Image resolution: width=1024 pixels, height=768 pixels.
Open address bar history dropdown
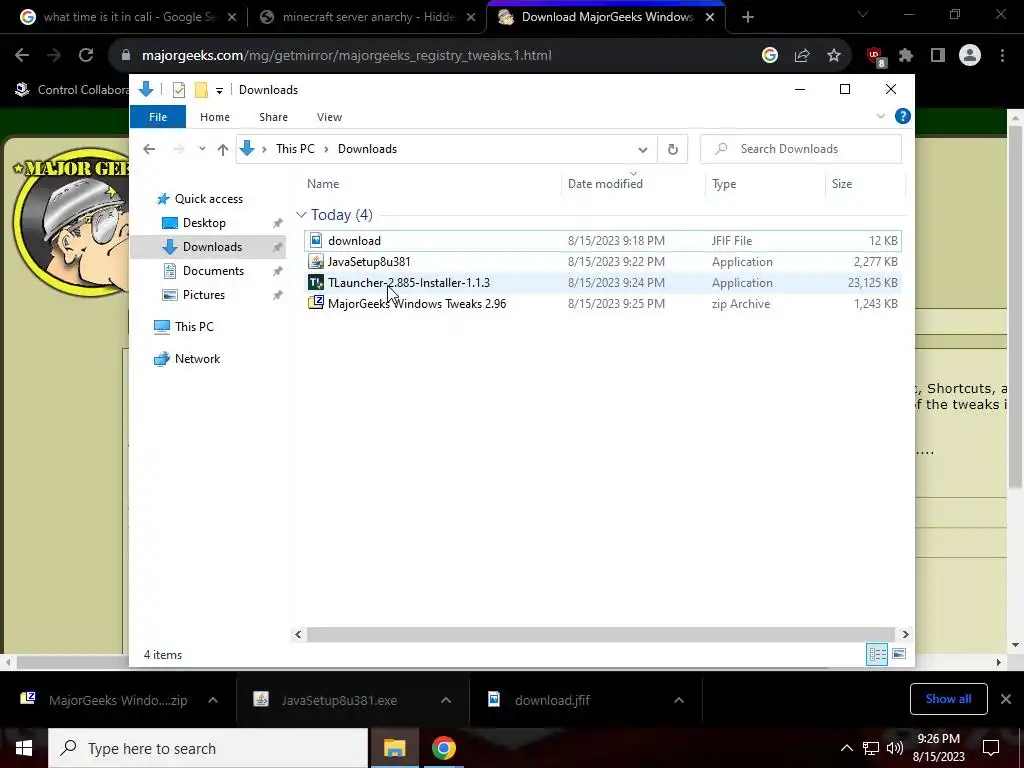pos(643,150)
